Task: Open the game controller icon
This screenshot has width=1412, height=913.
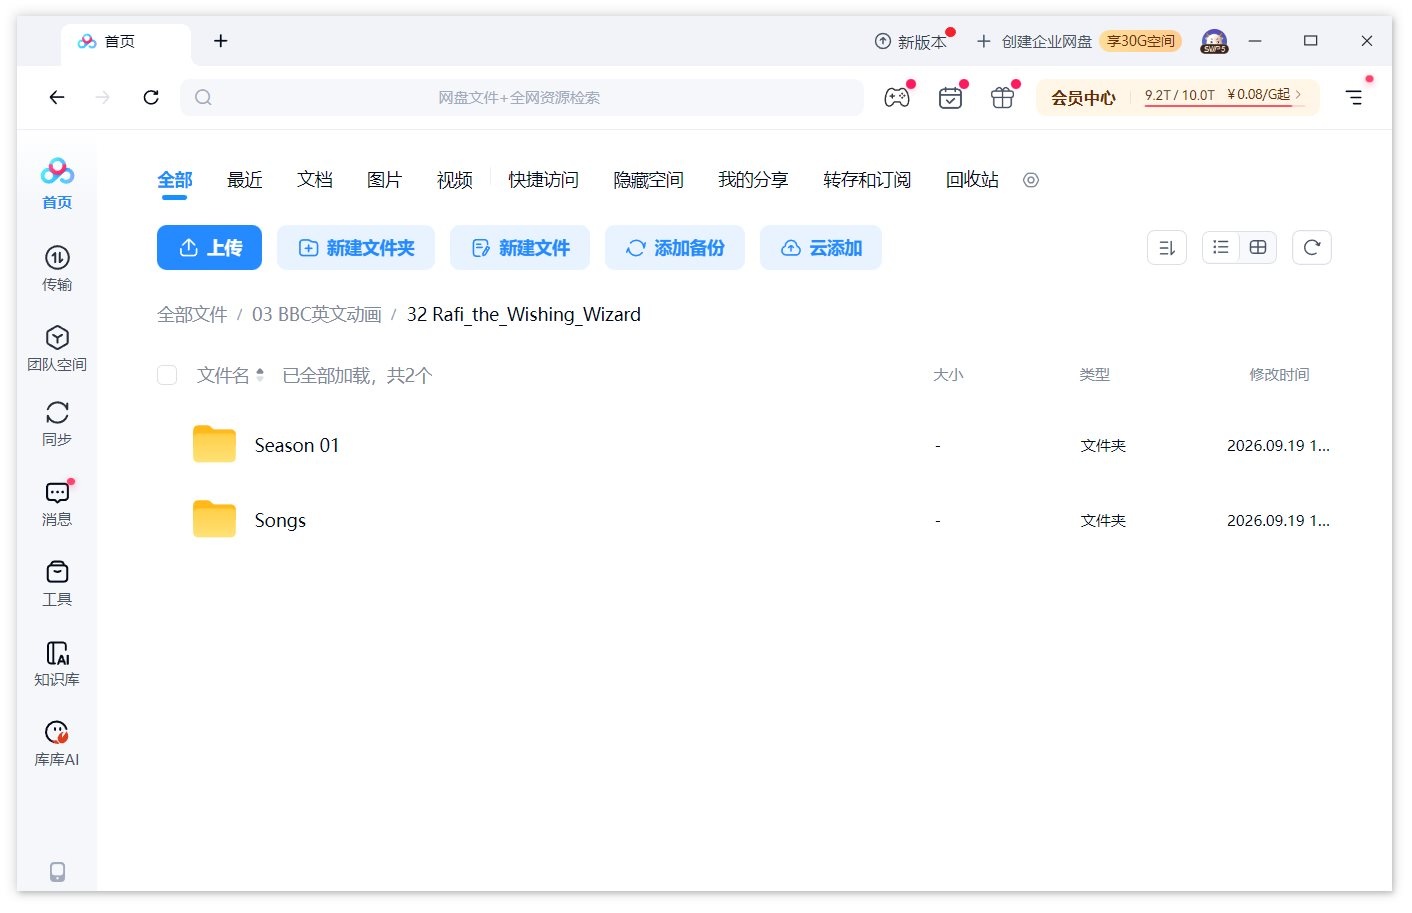Action: tap(897, 97)
